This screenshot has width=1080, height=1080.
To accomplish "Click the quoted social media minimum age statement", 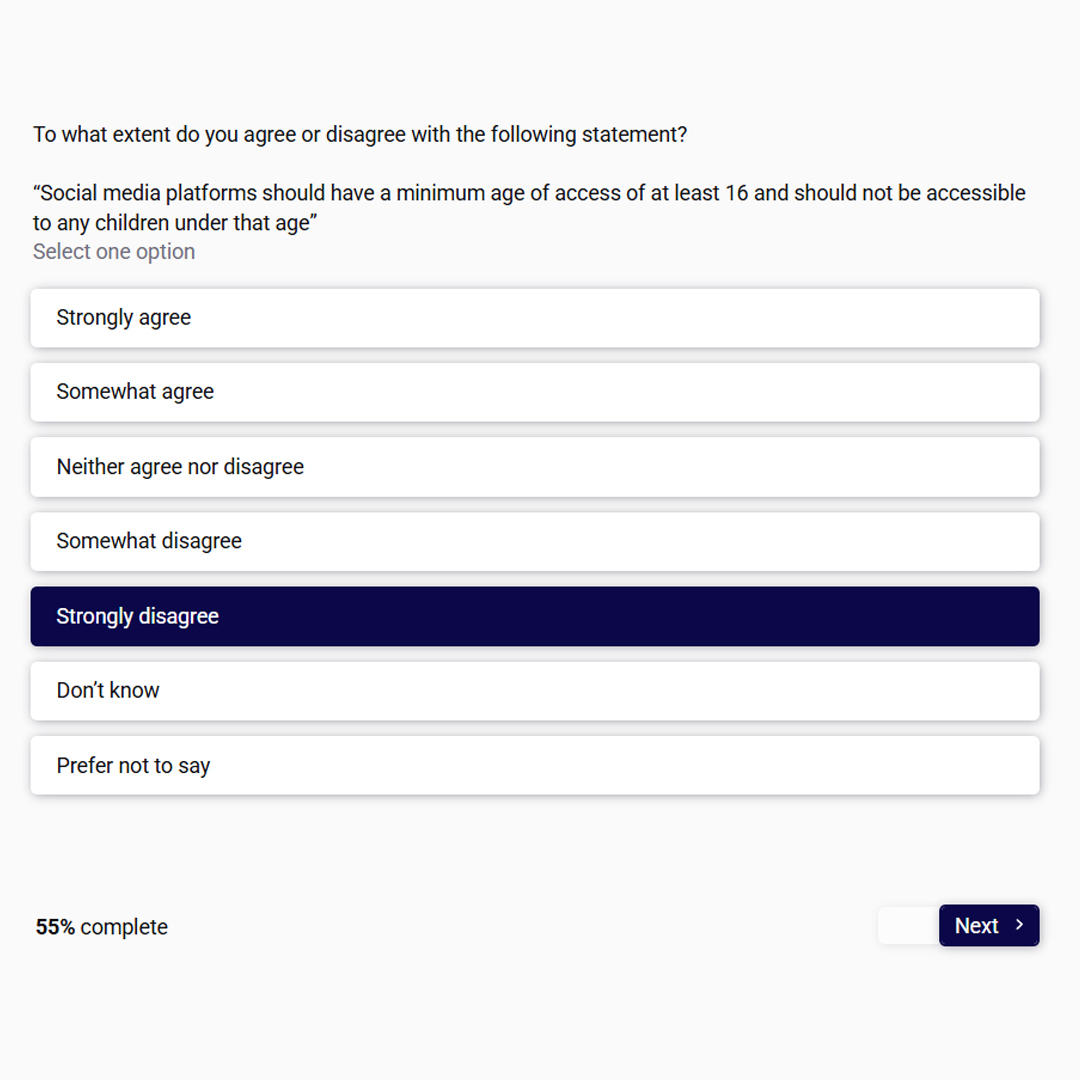I will [529, 207].
